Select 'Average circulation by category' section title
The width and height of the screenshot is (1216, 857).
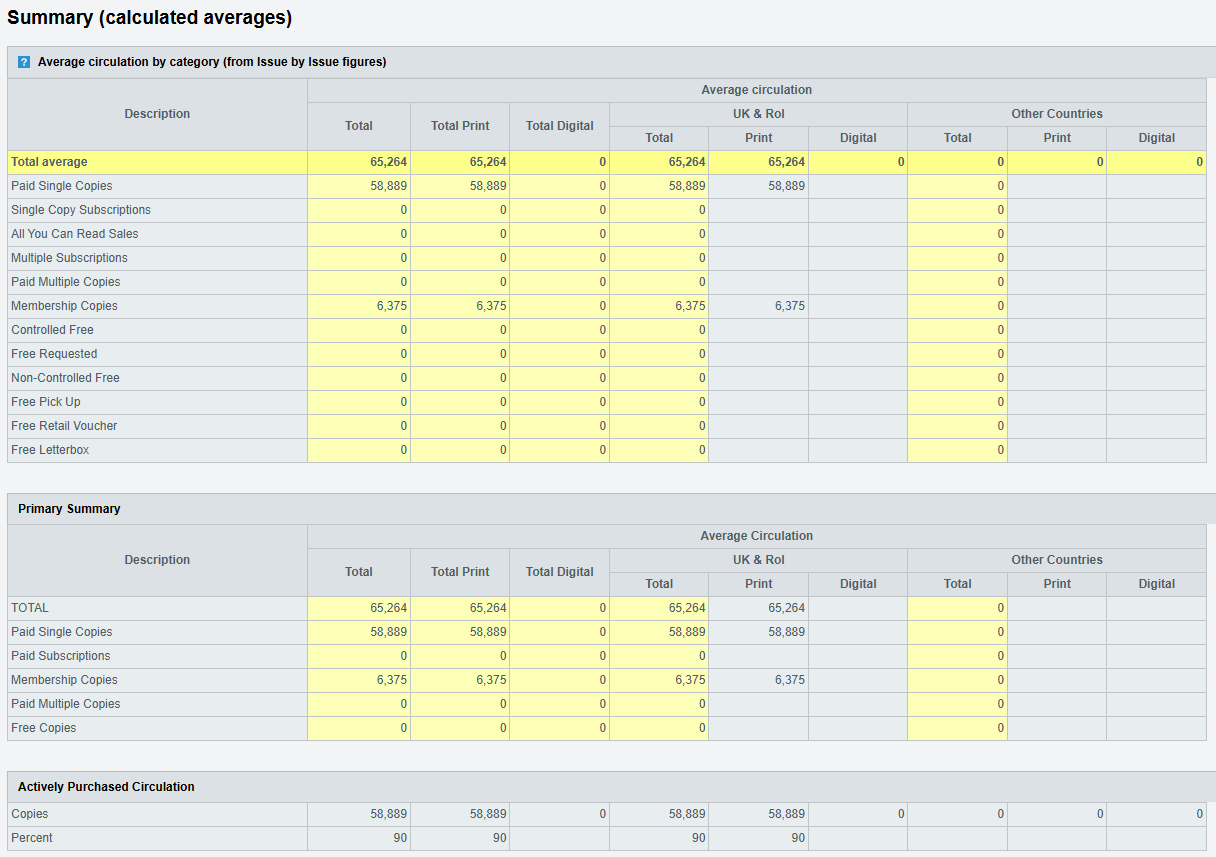point(212,62)
